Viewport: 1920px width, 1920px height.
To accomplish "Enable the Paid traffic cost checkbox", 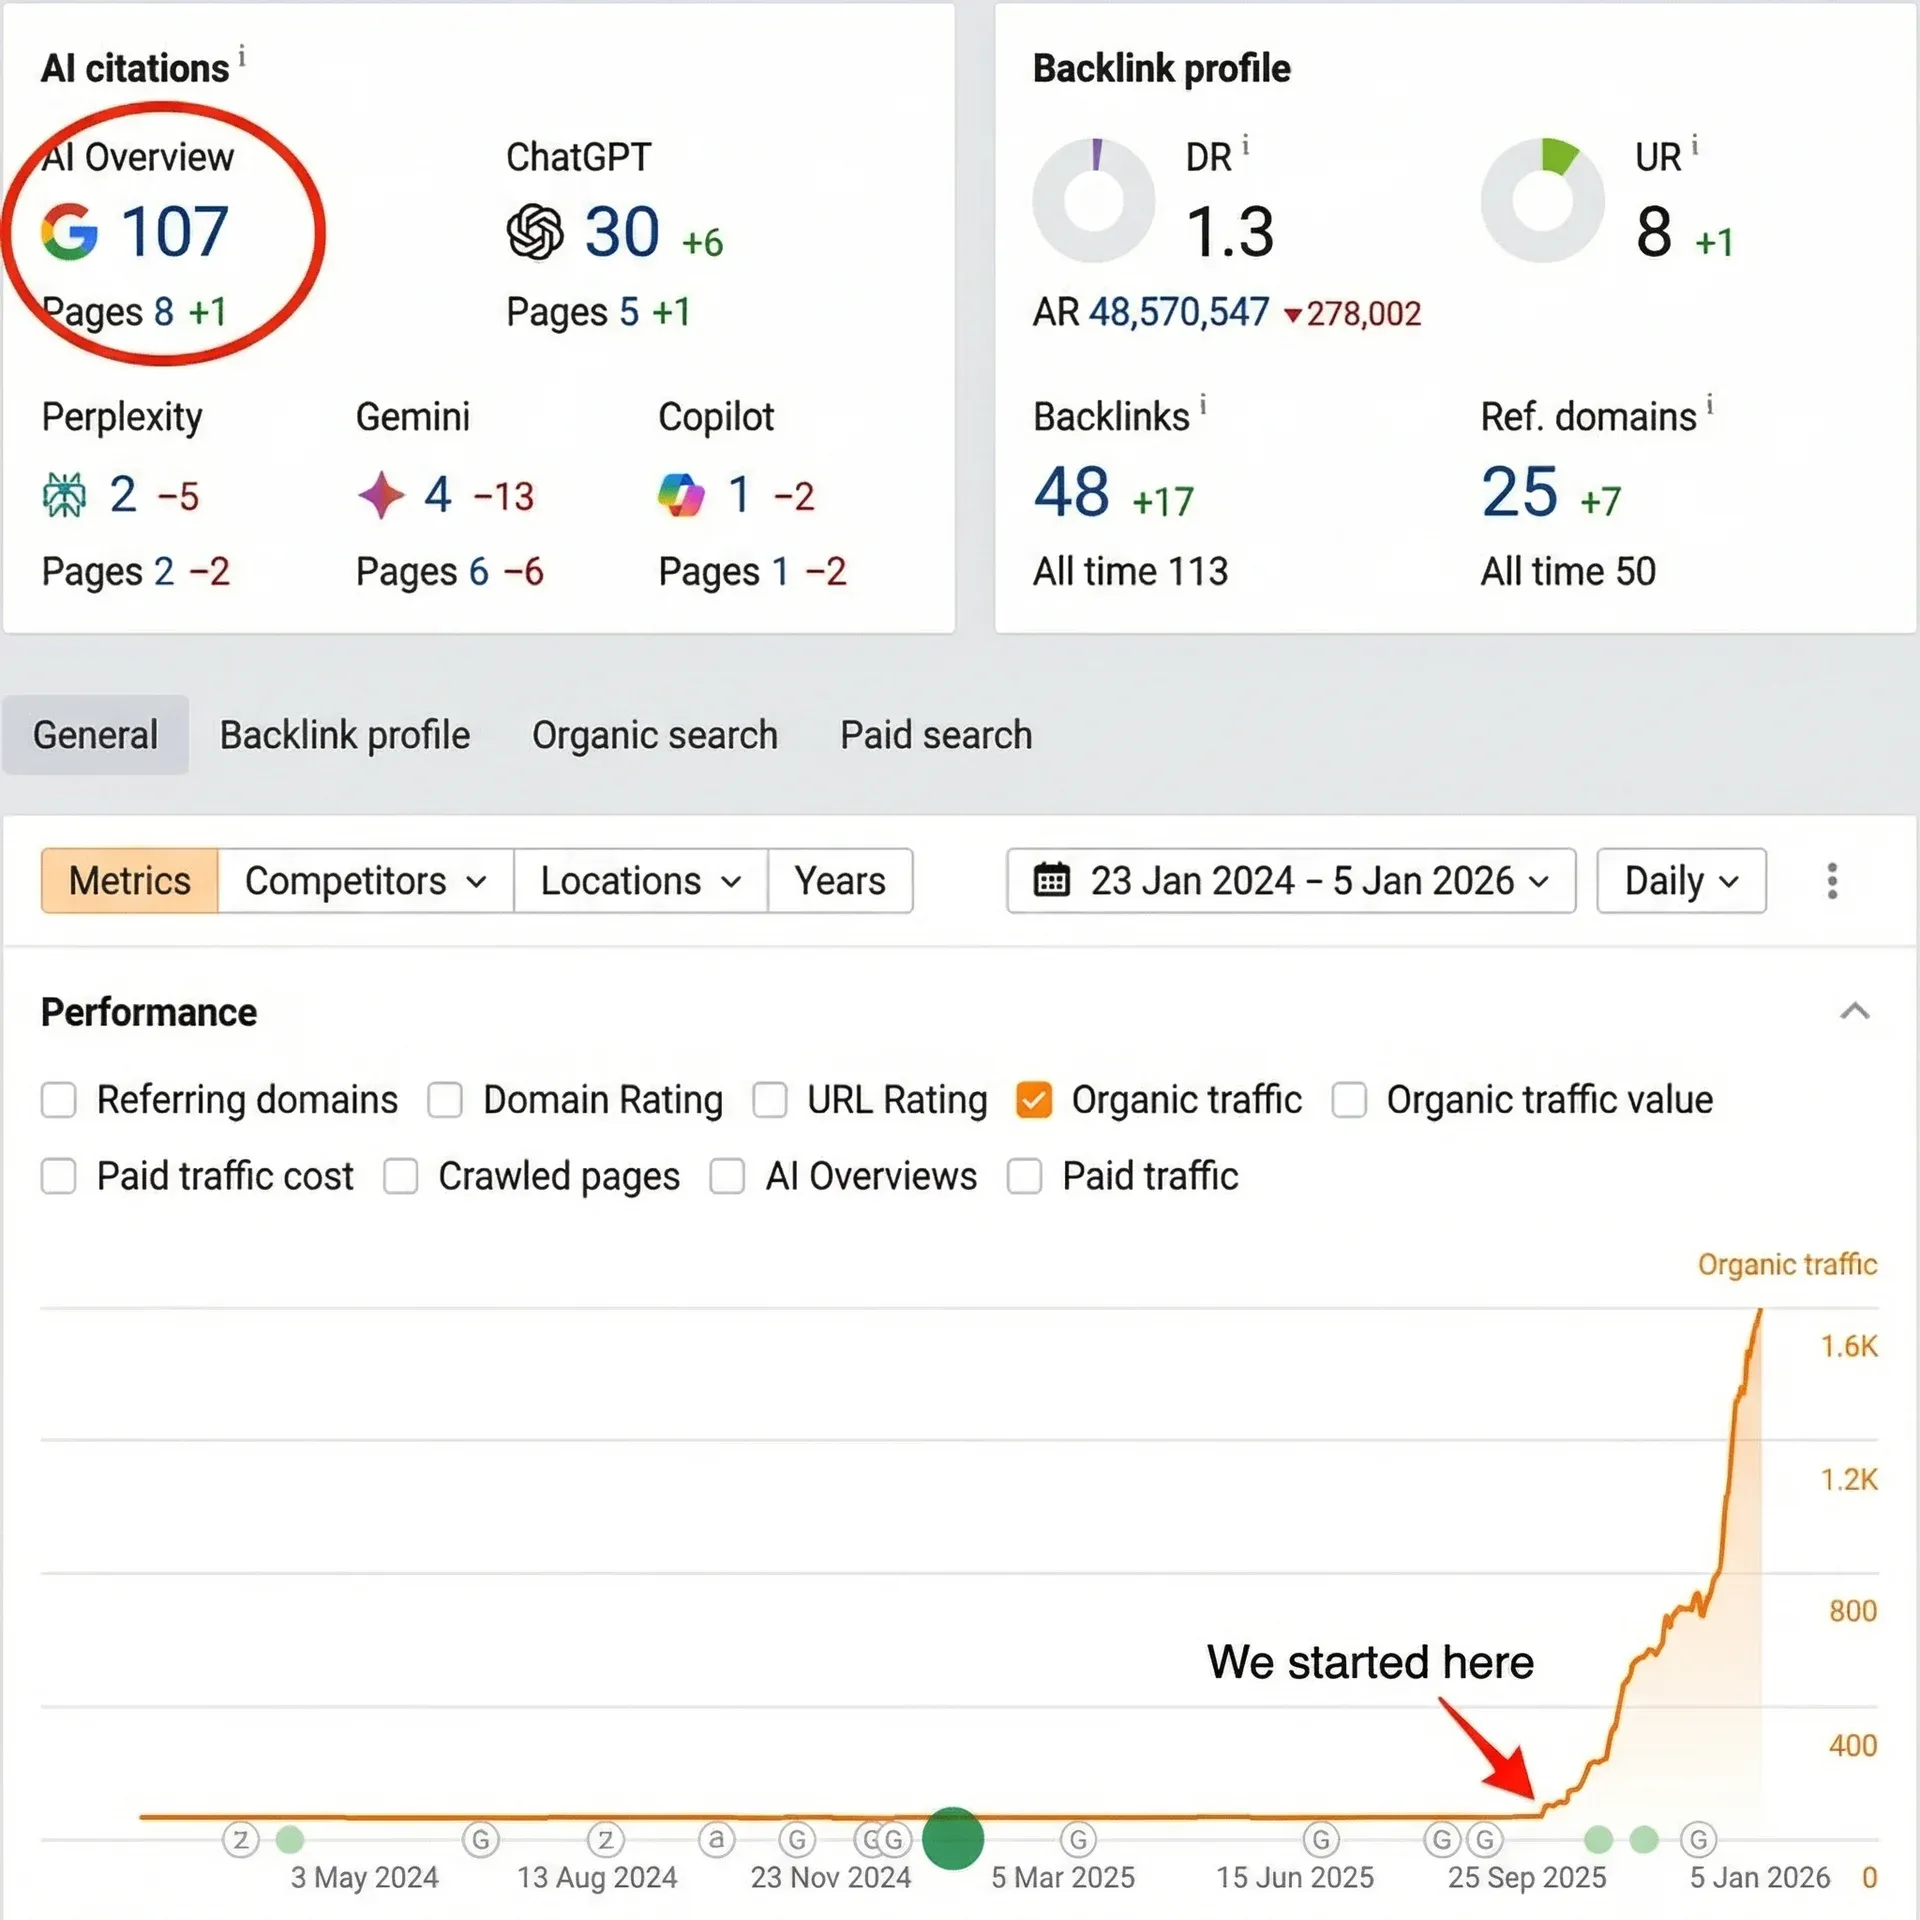I will click(x=59, y=1176).
